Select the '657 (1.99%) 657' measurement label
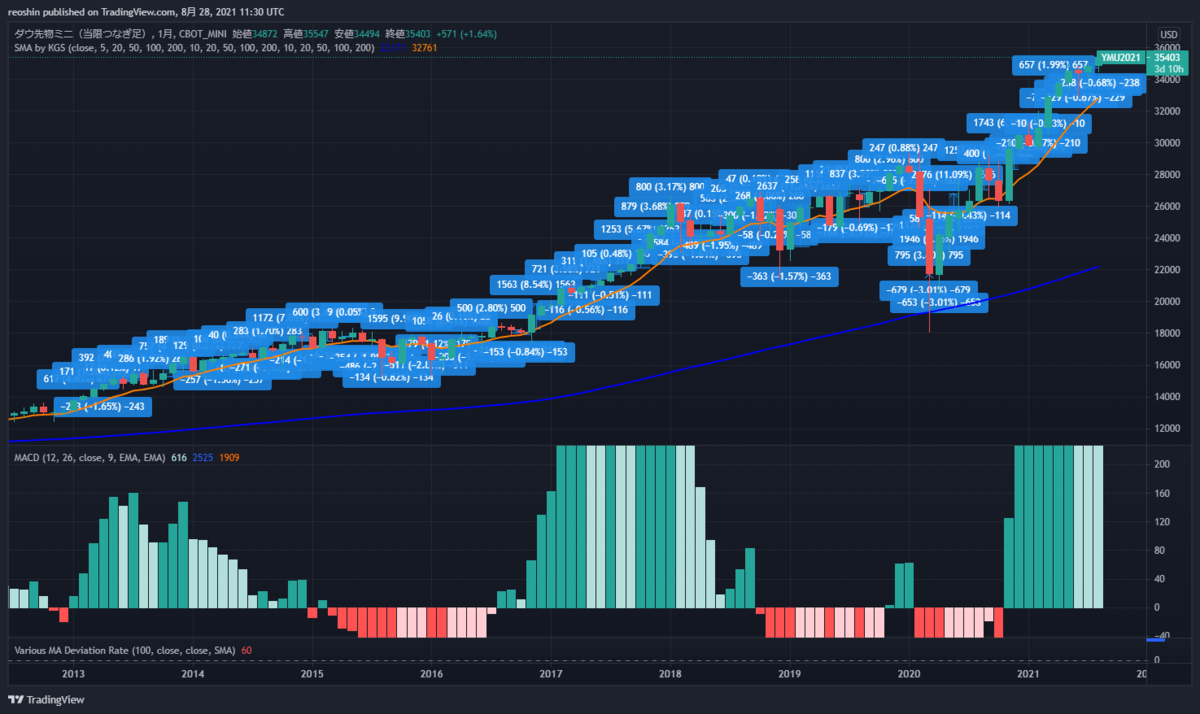 point(1053,64)
